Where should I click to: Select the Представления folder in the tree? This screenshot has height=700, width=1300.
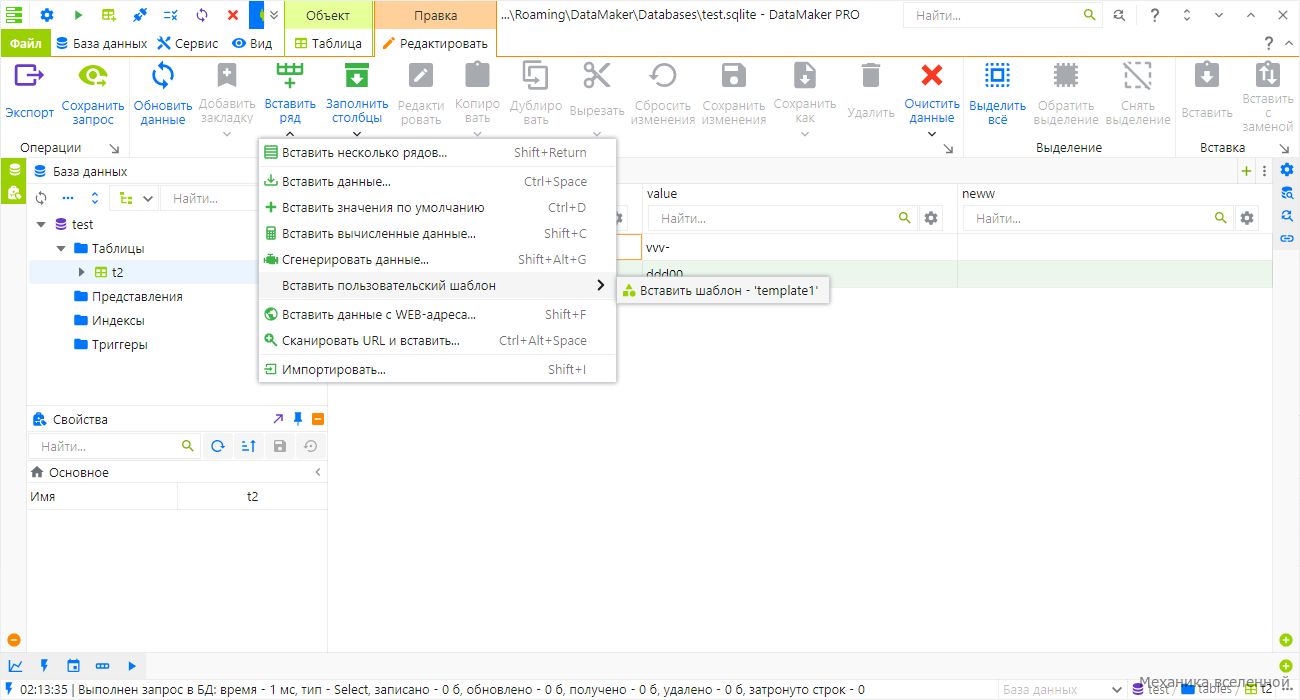click(x=137, y=297)
